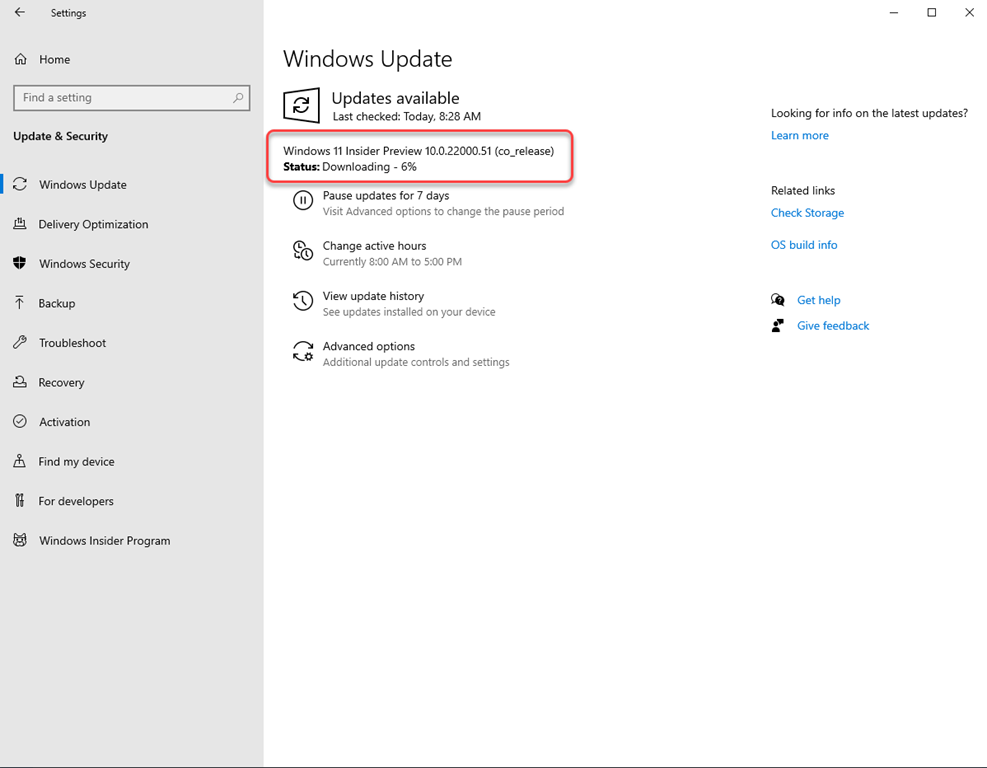
Task: Open the Windows Update sidebar section
Action: coord(82,185)
